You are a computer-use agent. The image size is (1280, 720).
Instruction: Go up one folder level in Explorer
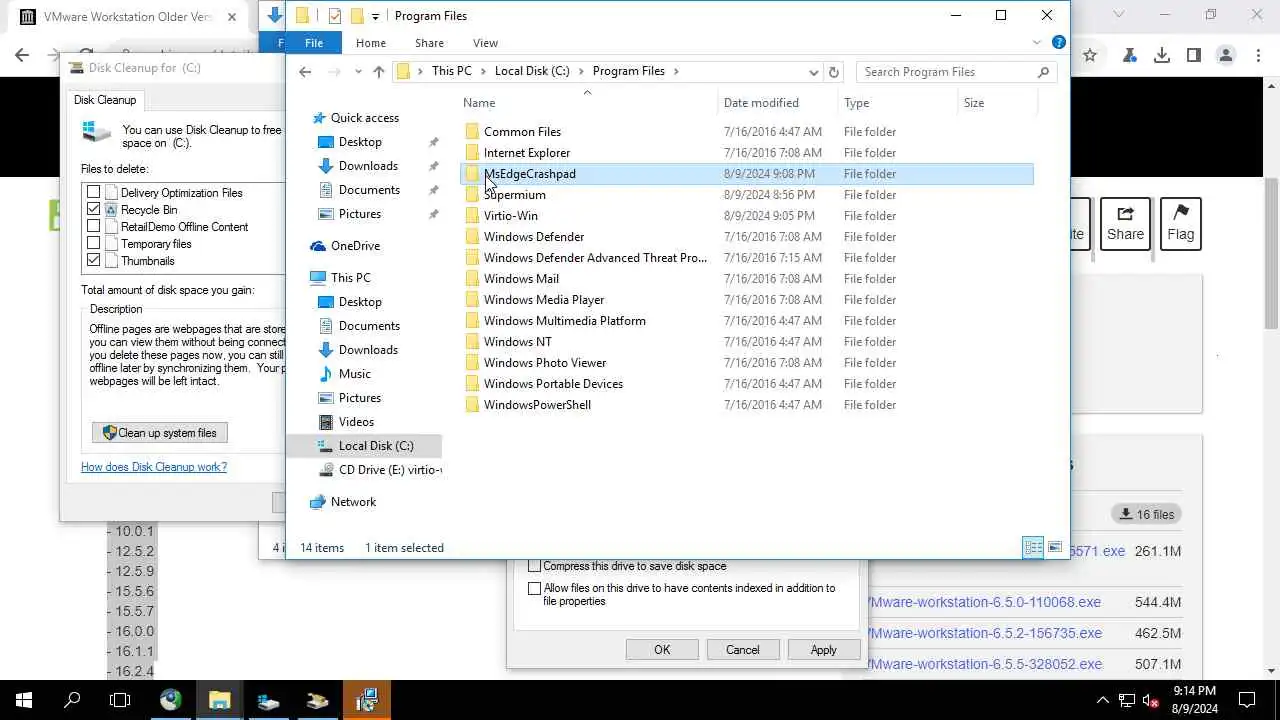378,72
